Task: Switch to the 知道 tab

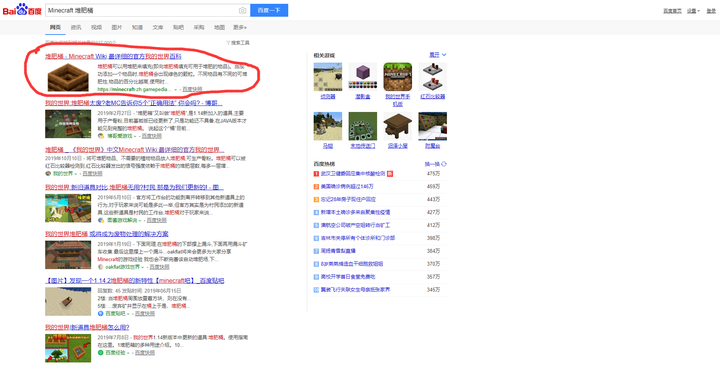Action: [137, 28]
